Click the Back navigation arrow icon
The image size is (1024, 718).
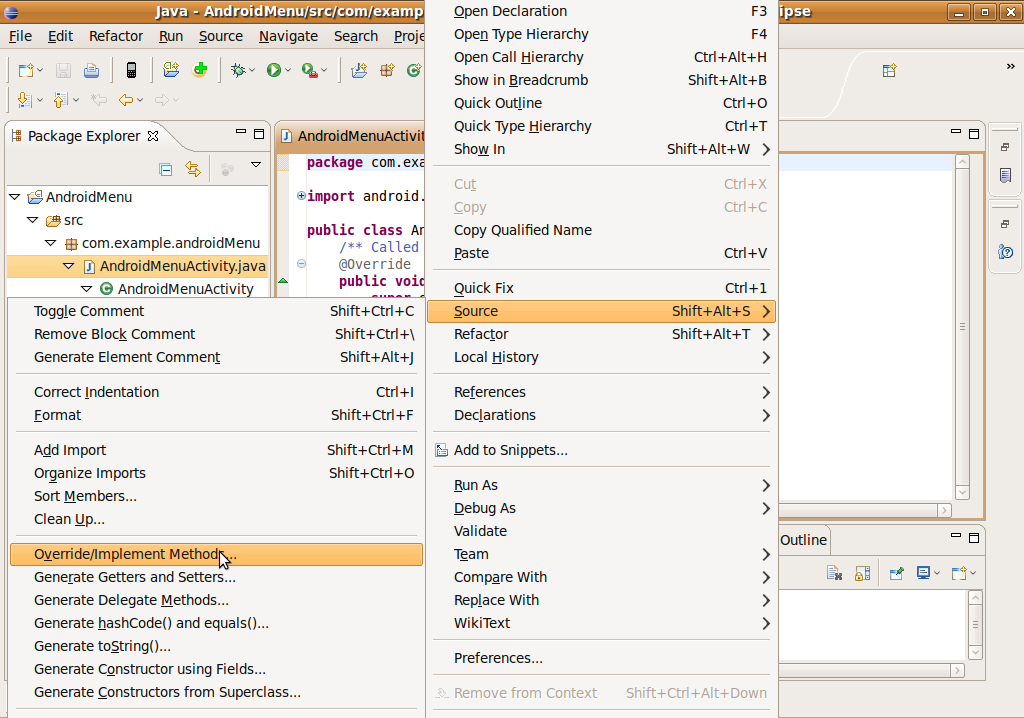coord(125,100)
